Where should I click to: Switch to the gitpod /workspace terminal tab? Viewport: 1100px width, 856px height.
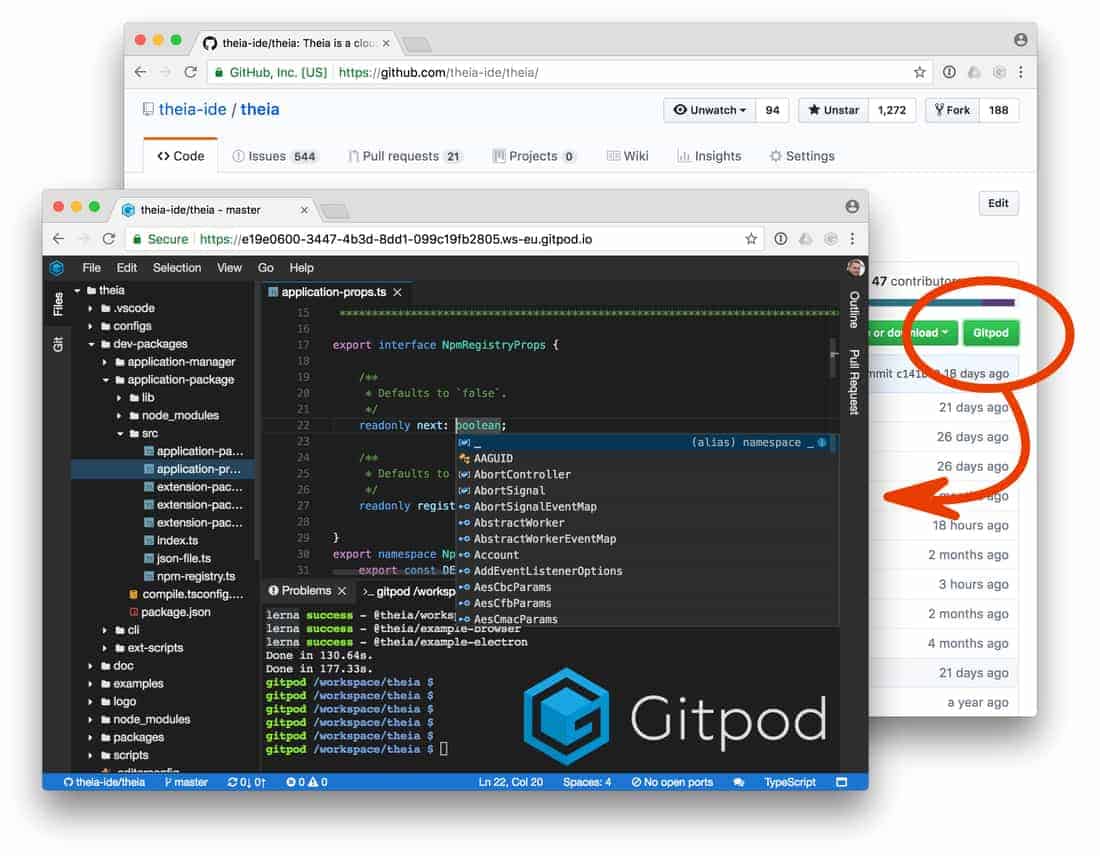409,591
